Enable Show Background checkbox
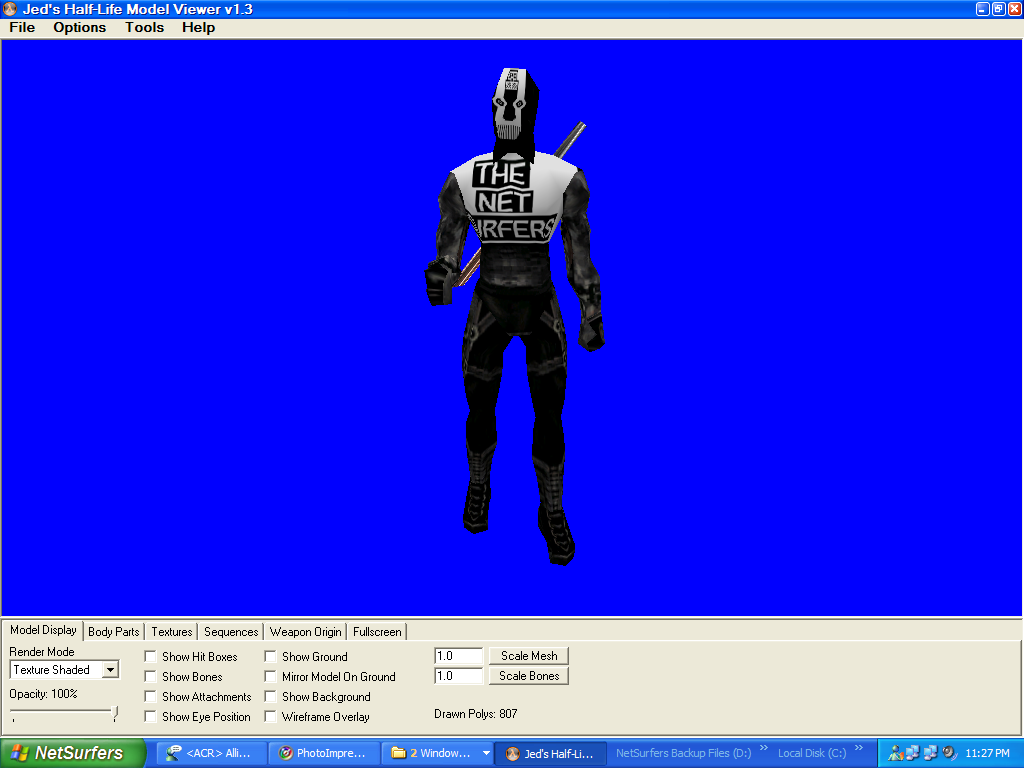The height and width of the screenshot is (768, 1024). 270,697
